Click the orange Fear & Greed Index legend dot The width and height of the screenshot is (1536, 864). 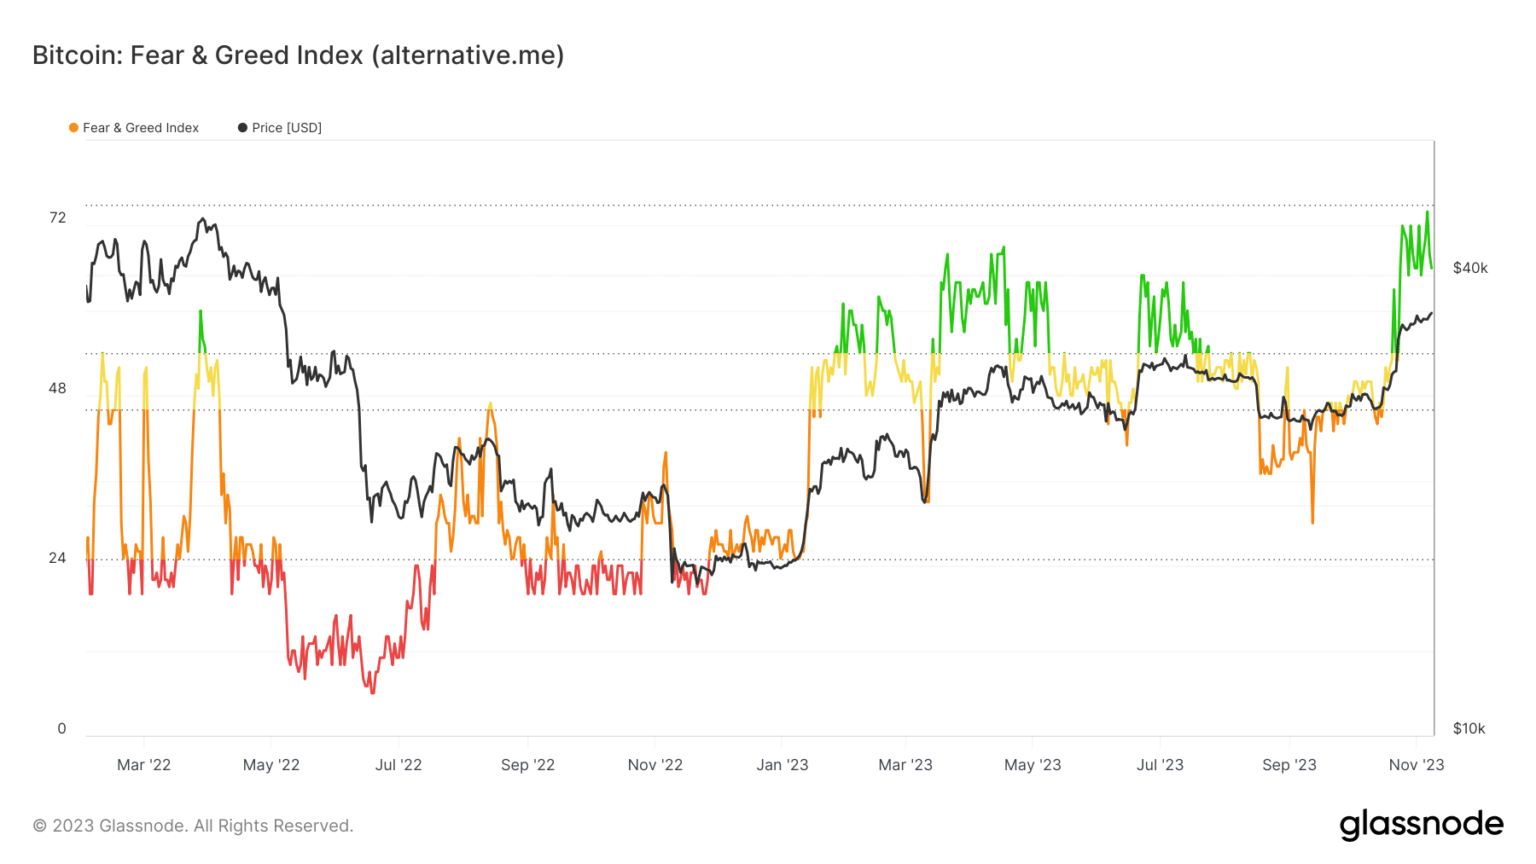73,128
